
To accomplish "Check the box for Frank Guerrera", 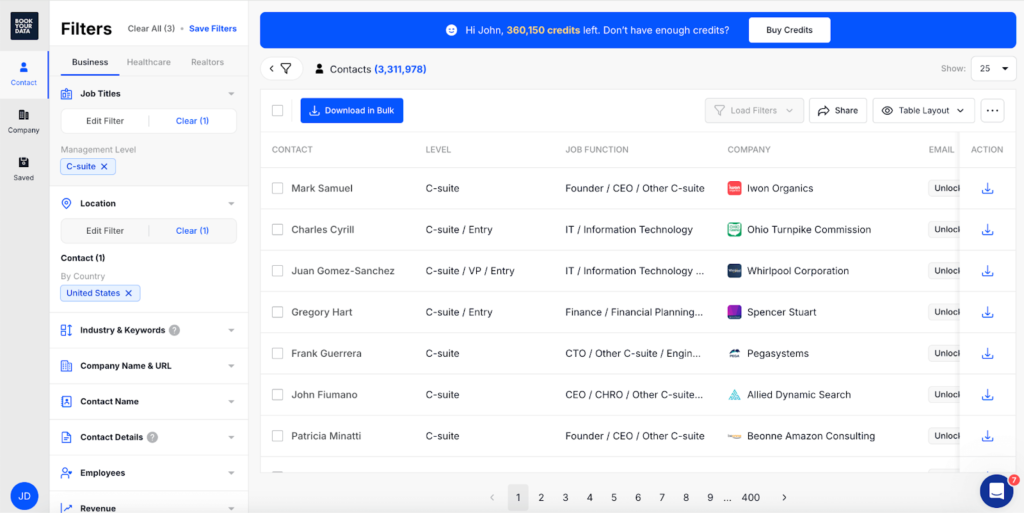I will (x=278, y=353).
